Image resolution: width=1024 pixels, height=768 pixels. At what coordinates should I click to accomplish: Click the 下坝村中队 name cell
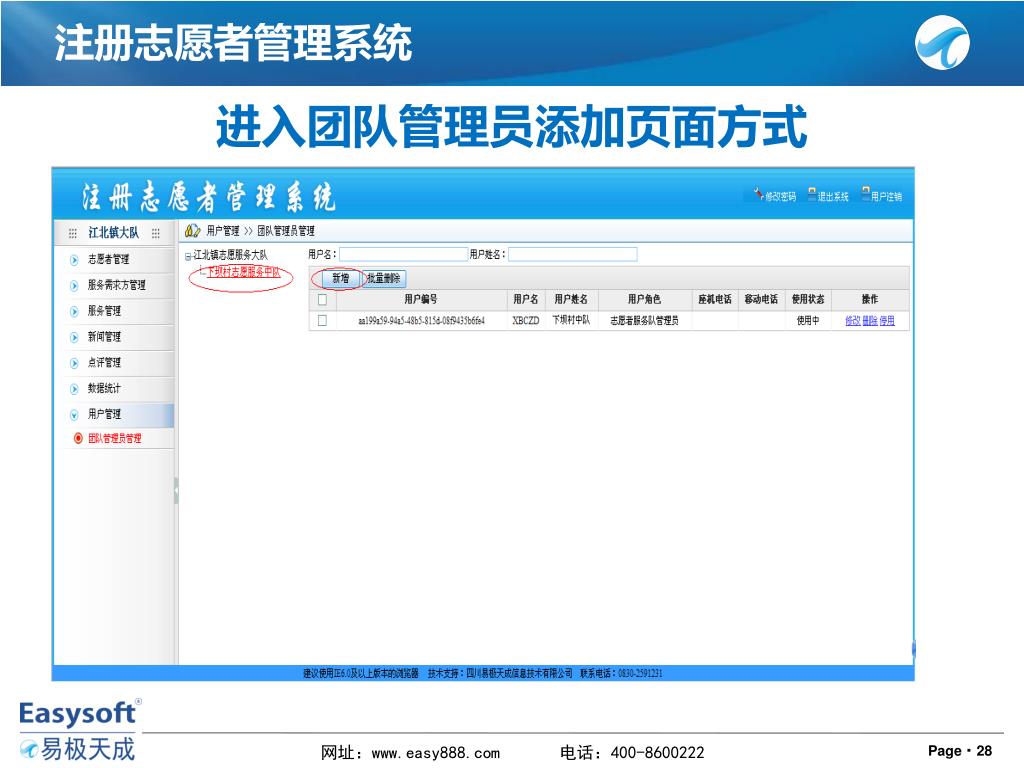tap(571, 320)
